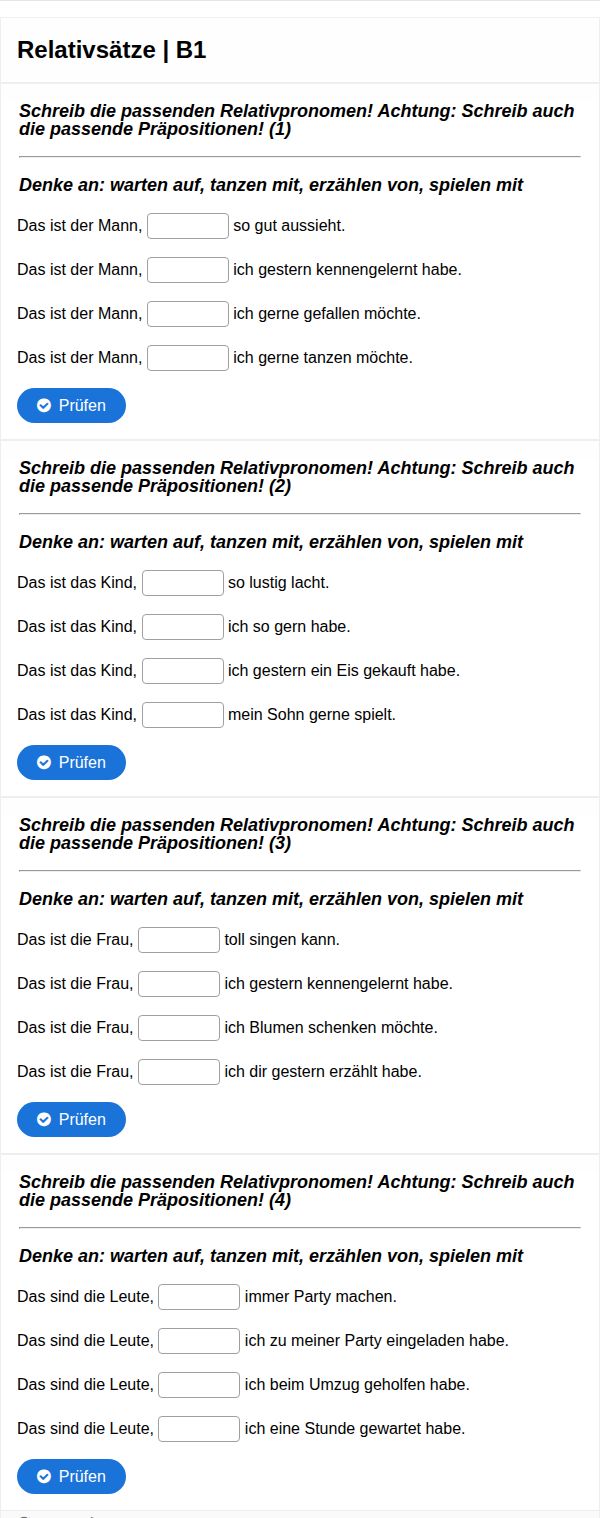Click the blank before "ich eine Stunde gewartet habe"

click(x=199, y=1429)
